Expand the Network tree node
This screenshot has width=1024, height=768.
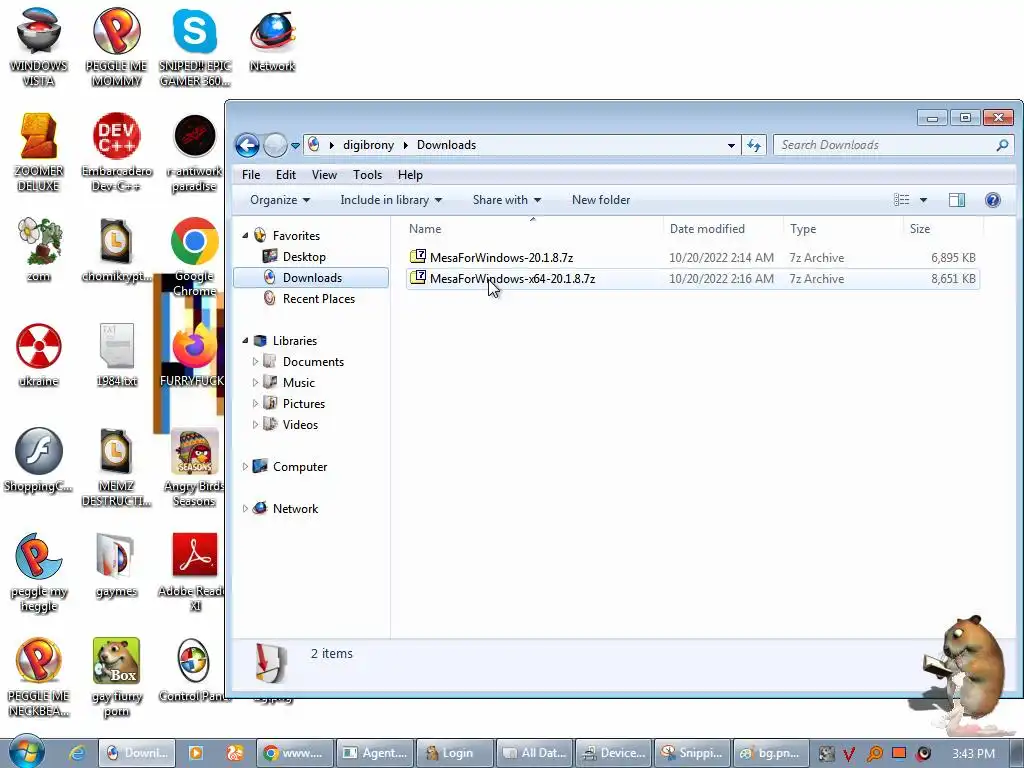(245, 508)
